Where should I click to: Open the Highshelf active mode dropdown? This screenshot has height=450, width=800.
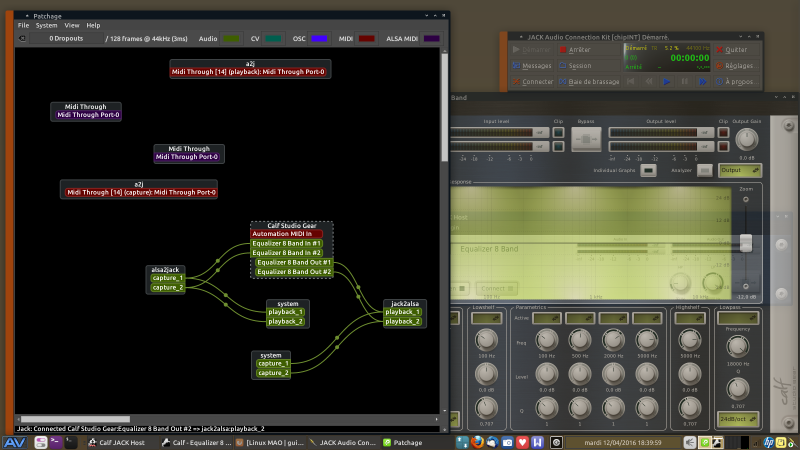click(689, 318)
